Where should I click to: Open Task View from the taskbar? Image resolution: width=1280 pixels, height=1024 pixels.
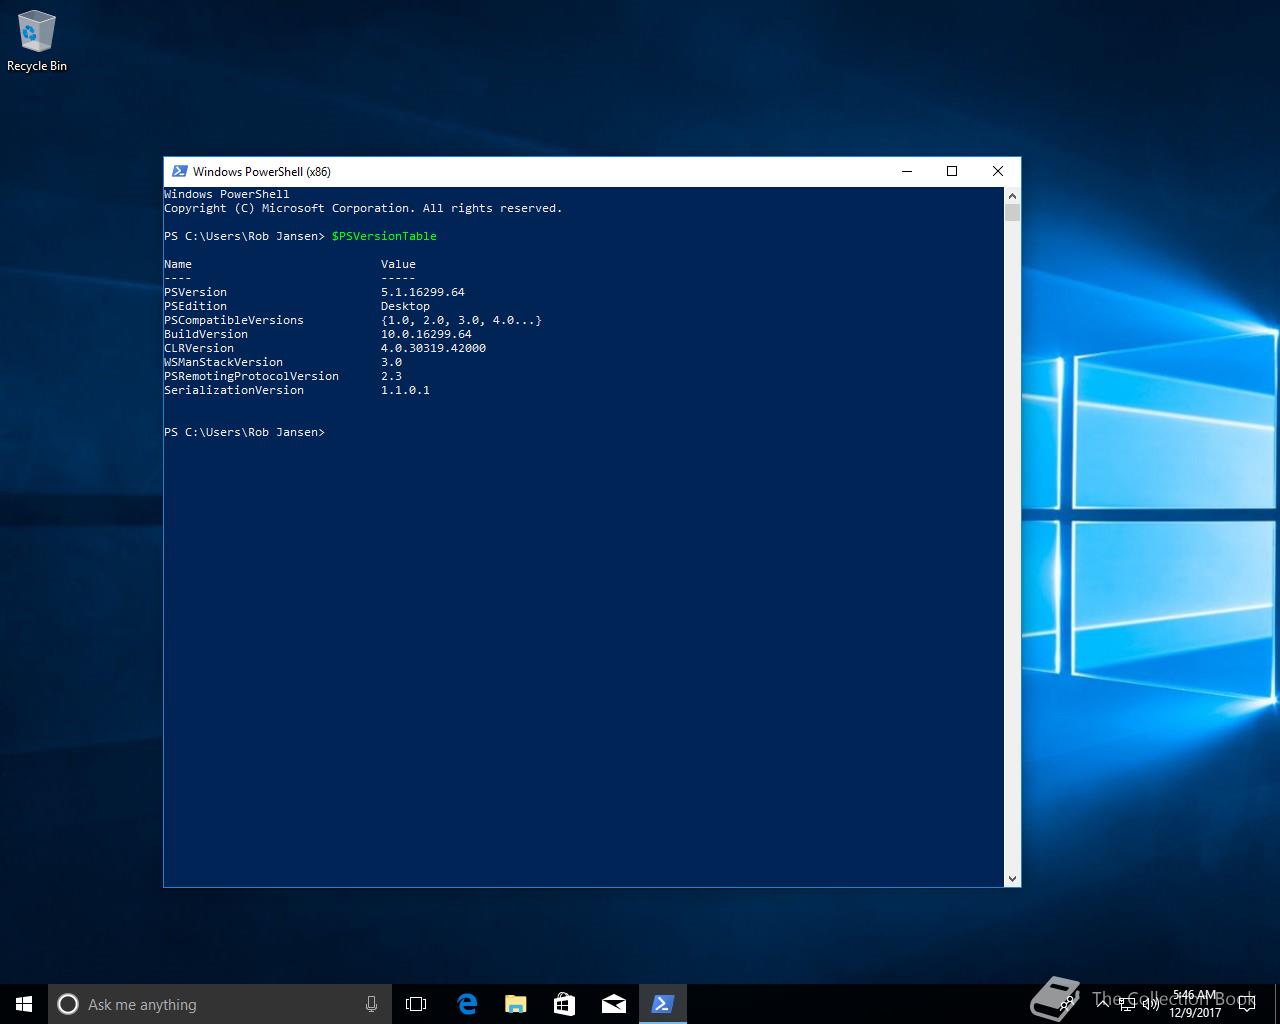[x=416, y=1004]
